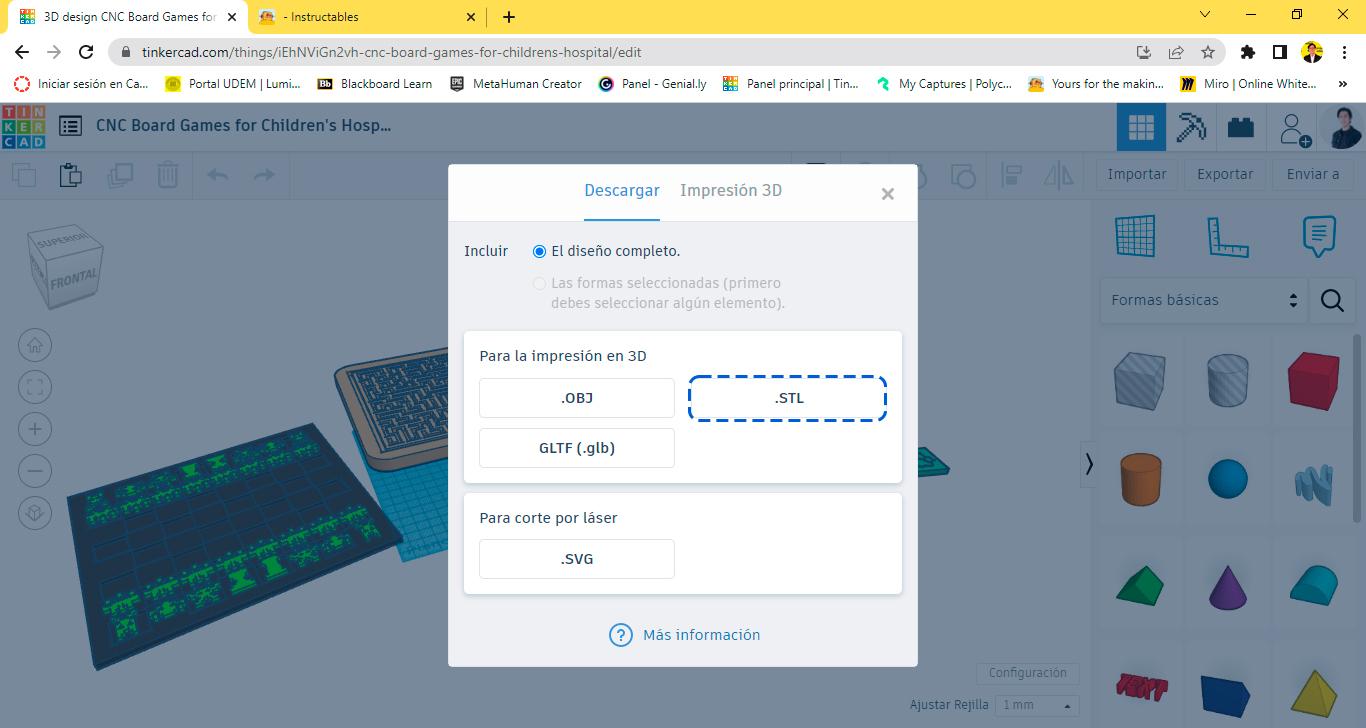The image size is (1366, 728).
Task: Select the '3D design CNC Board Games' browser tab
Action: click(128, 17)
